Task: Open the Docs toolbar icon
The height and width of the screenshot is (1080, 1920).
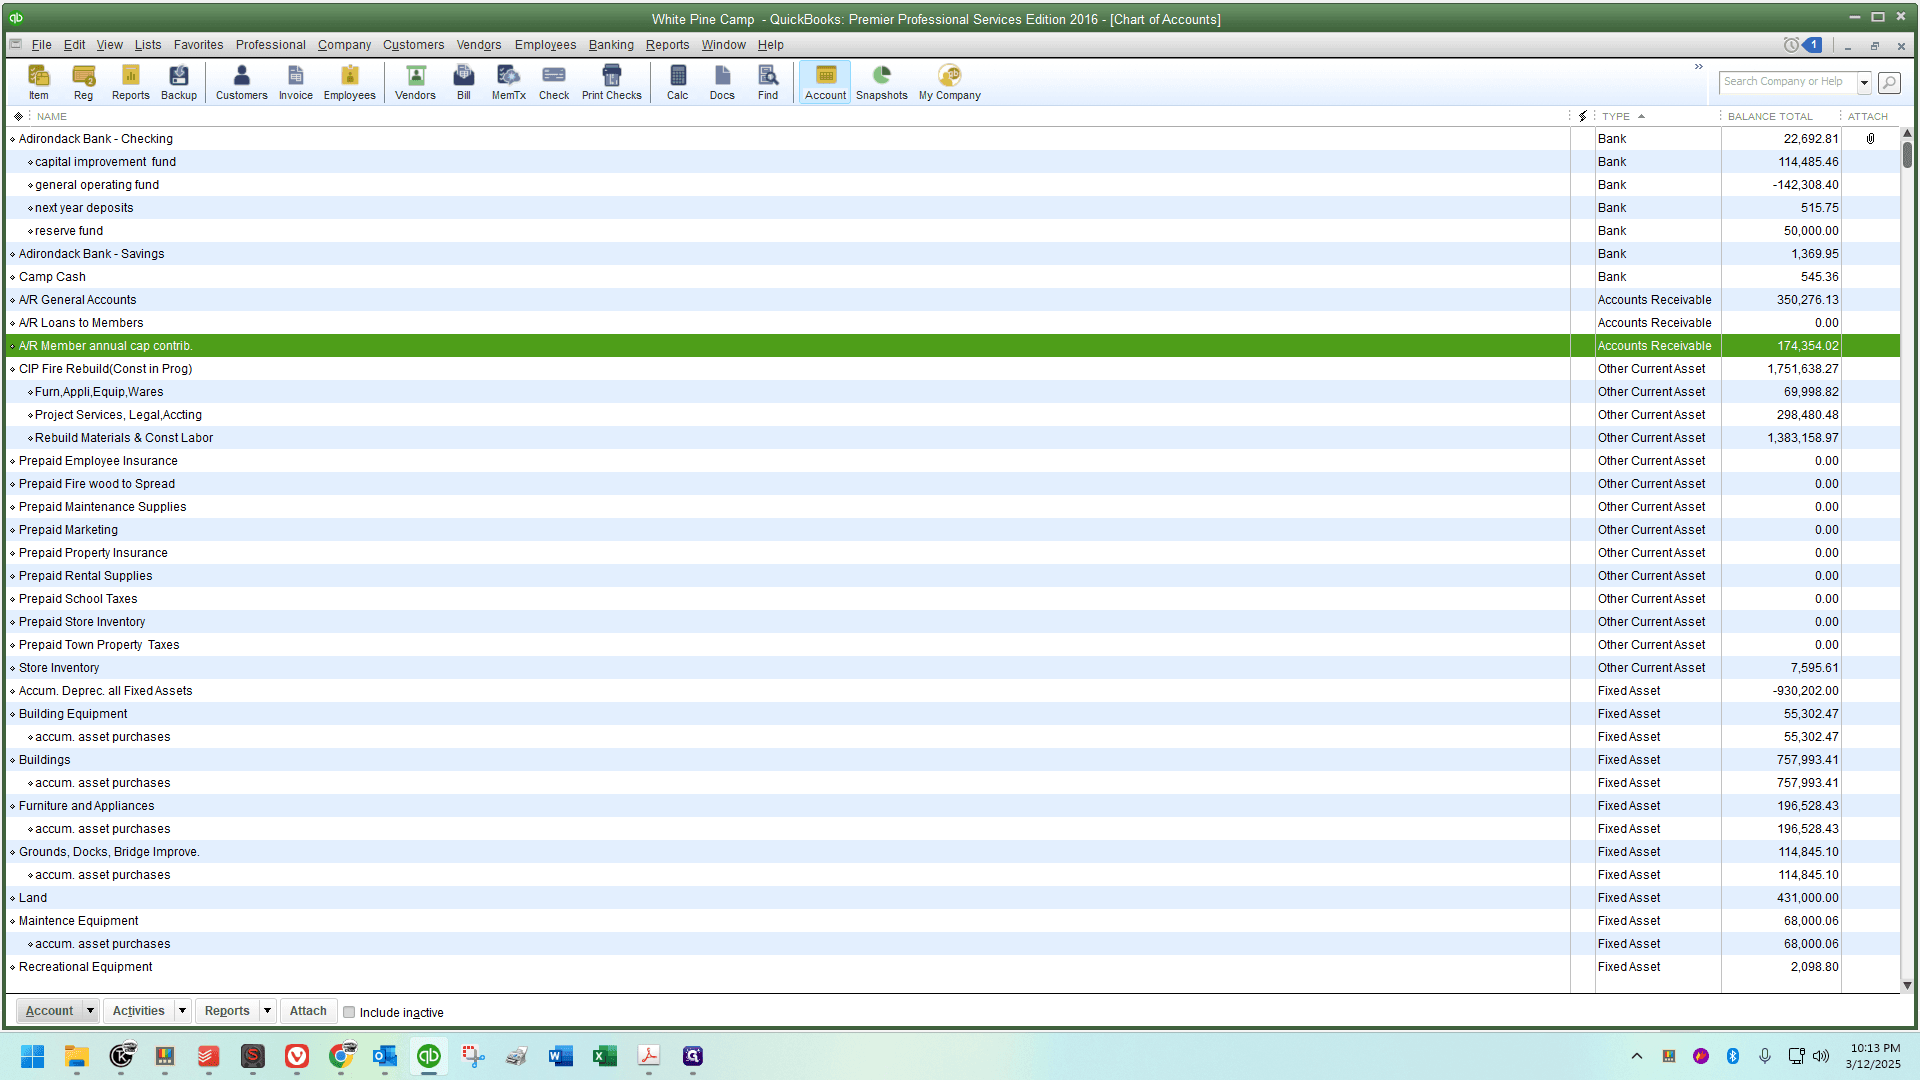Action: (722, 82)
